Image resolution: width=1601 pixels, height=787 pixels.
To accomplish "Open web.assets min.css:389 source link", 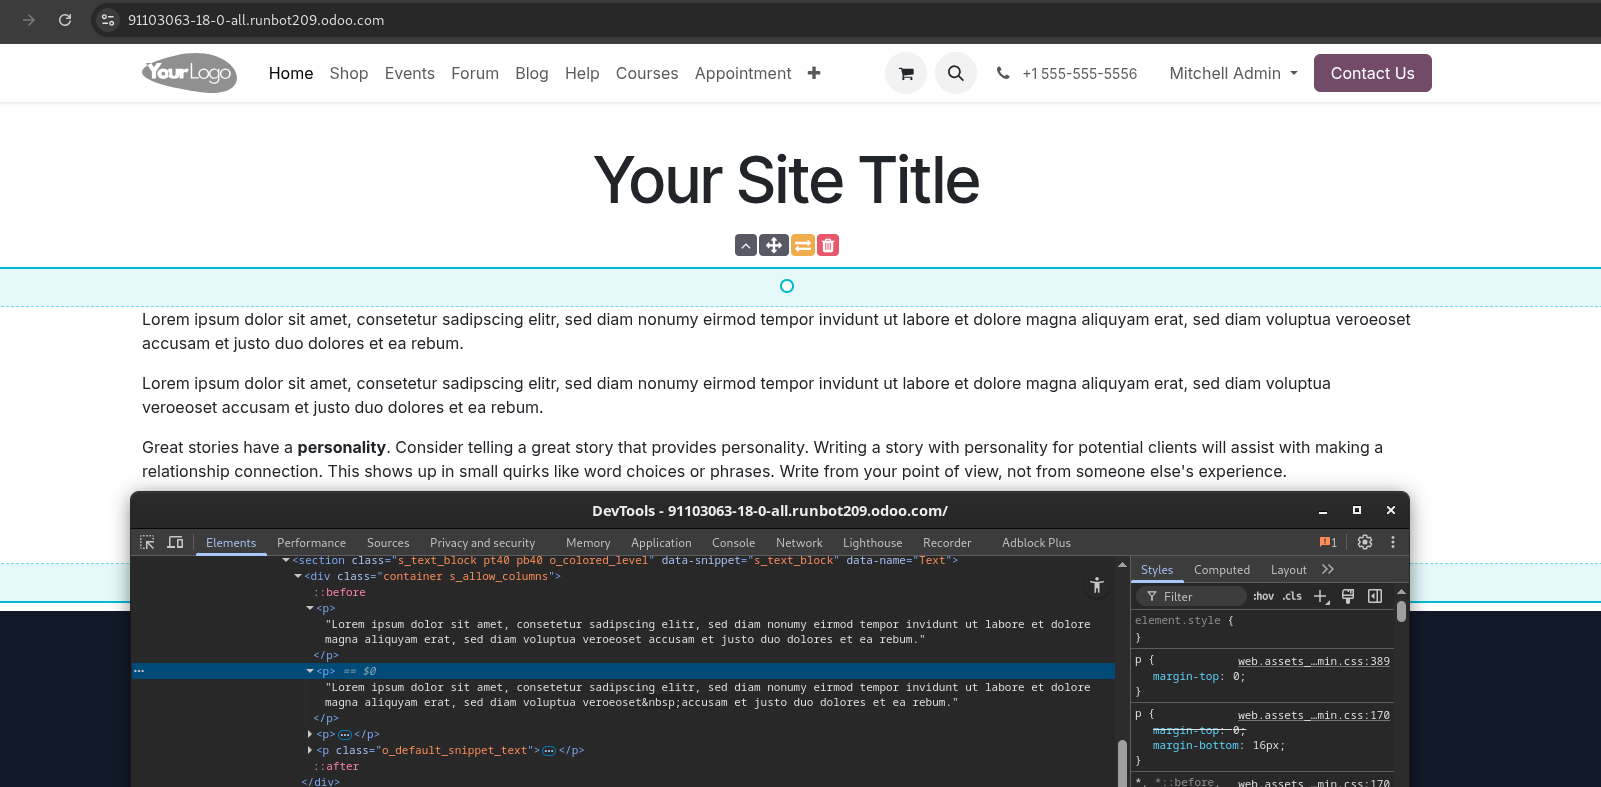I will click(x=1313, y=661).
